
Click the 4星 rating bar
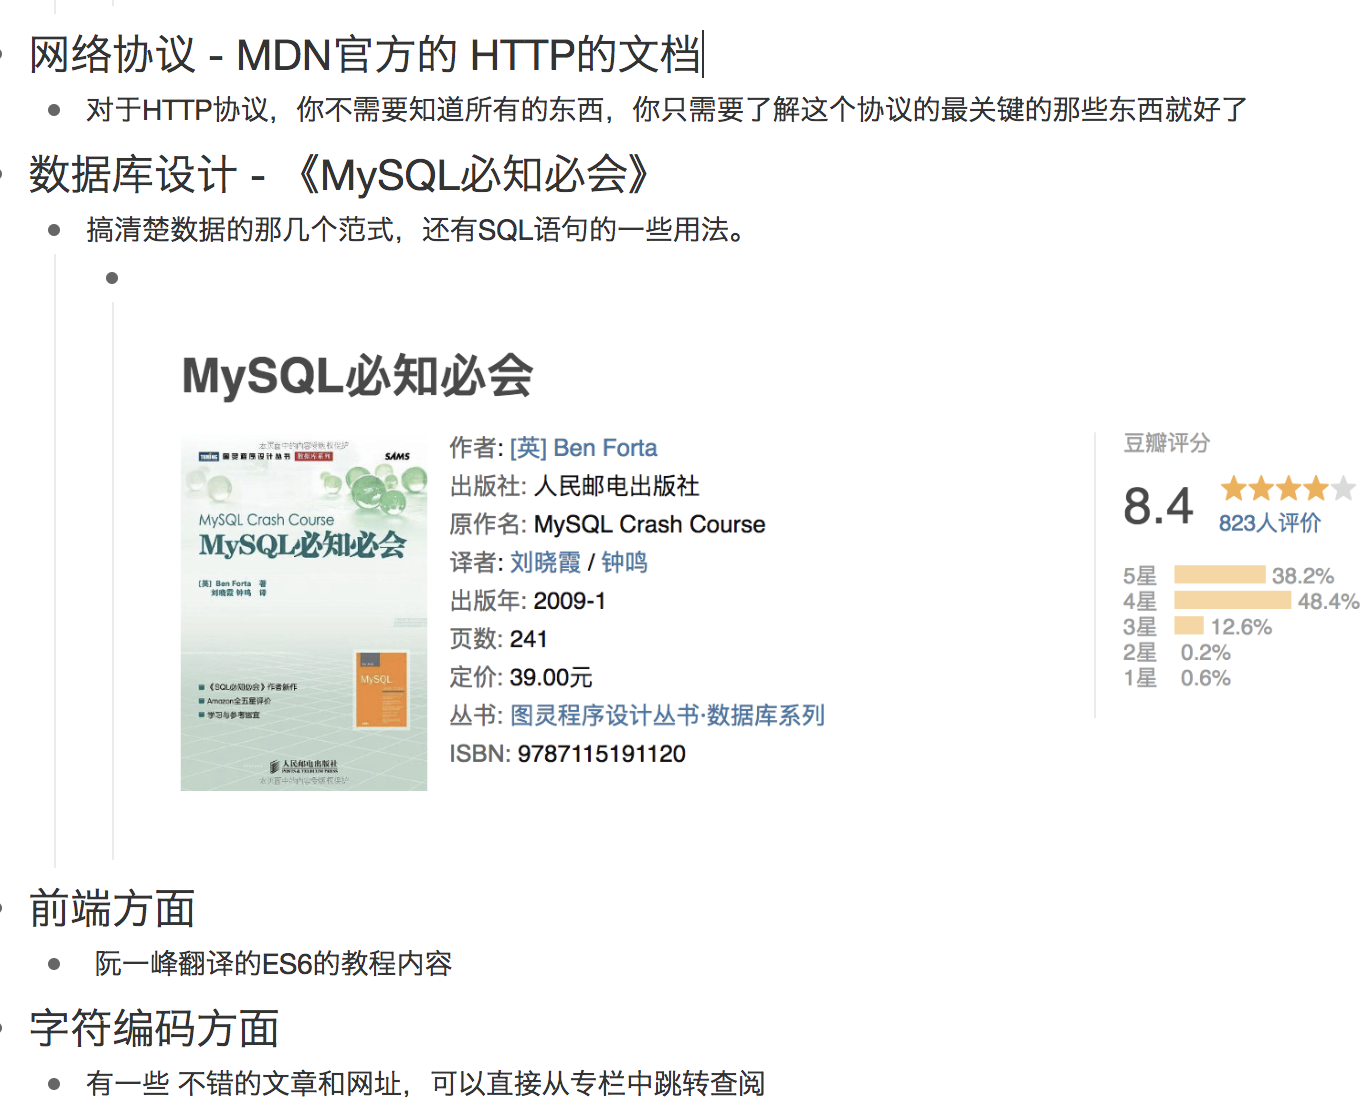[1232, 601]
